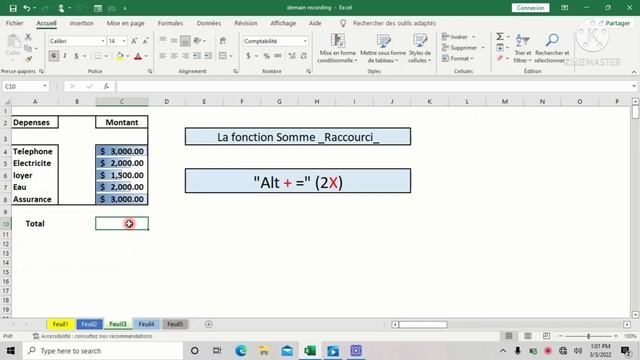Align text to the left
640x360 pixels.
[x=162, y=56]
